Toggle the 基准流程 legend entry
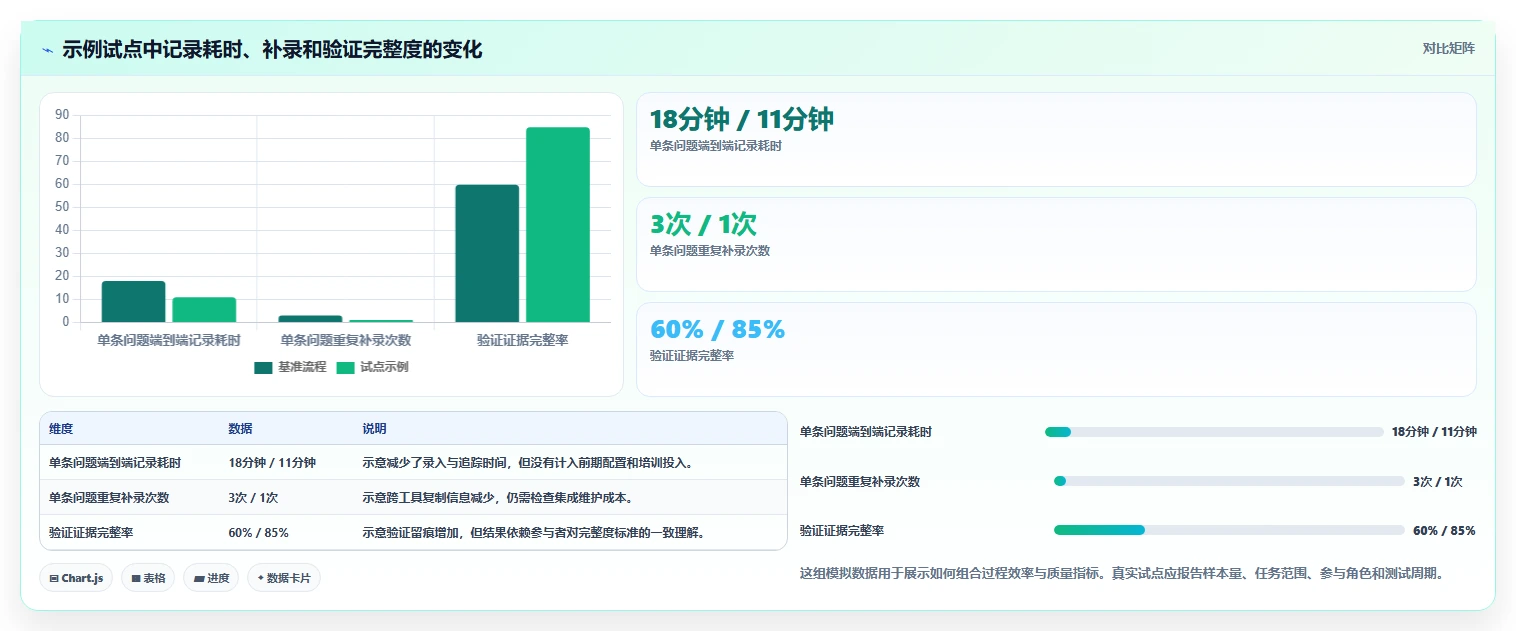1516x631 pixels. 291,367
